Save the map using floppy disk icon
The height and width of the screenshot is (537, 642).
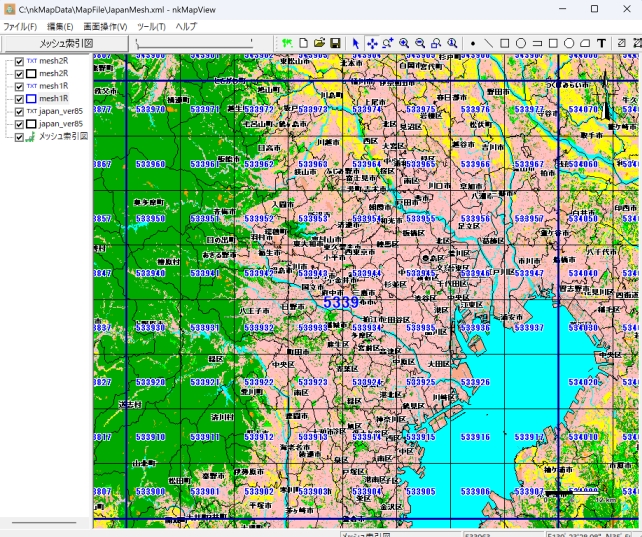pyautogui.click(x=336, y=44)
